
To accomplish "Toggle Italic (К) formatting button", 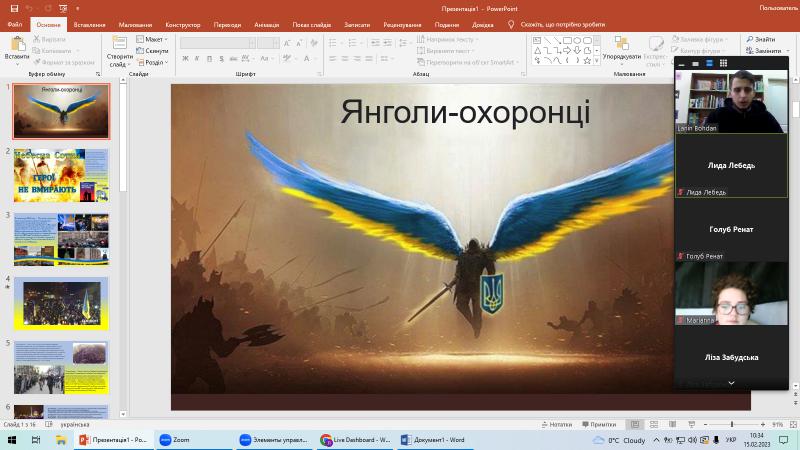I will click(197, 59).
